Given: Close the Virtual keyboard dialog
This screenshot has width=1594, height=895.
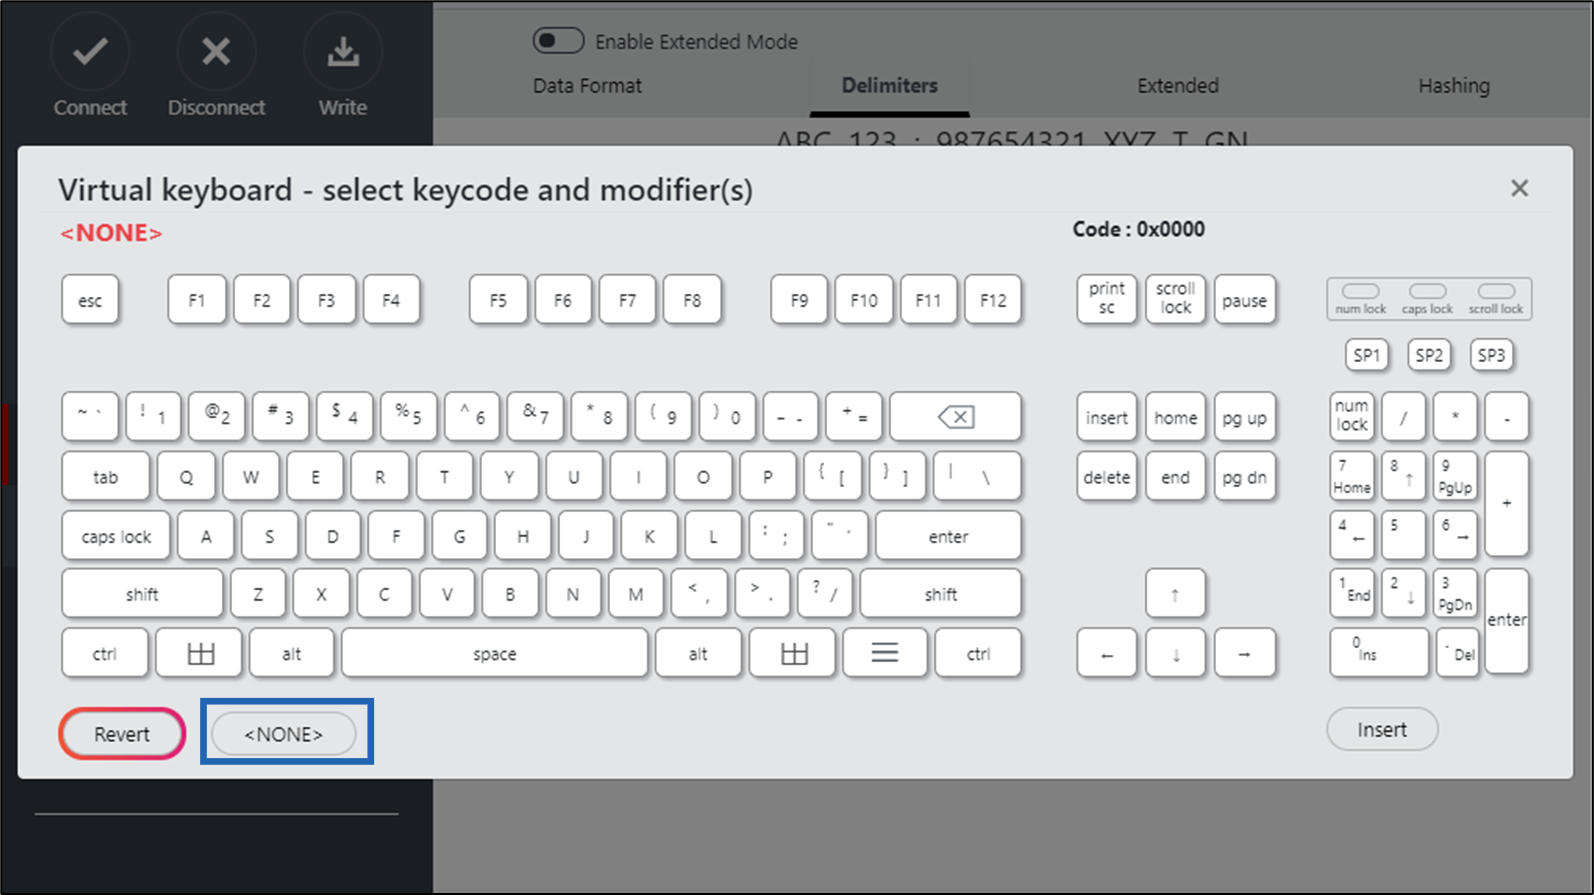Looking at the screenshot, I should (1519, 188).
